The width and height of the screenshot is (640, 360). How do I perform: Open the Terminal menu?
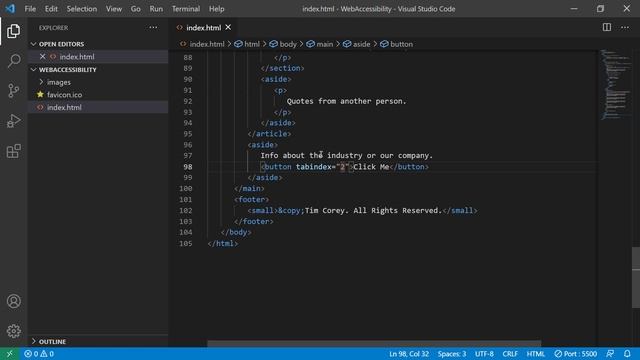[186, 9]
